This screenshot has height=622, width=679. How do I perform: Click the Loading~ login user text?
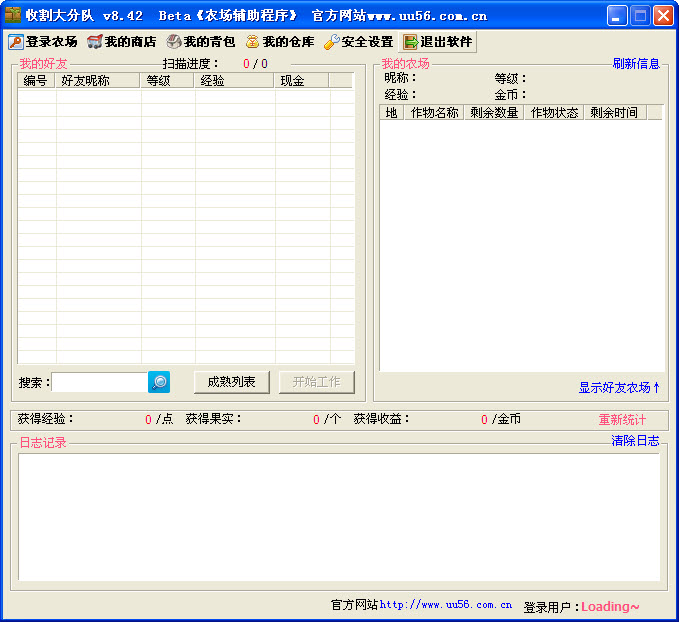(610, 606)
